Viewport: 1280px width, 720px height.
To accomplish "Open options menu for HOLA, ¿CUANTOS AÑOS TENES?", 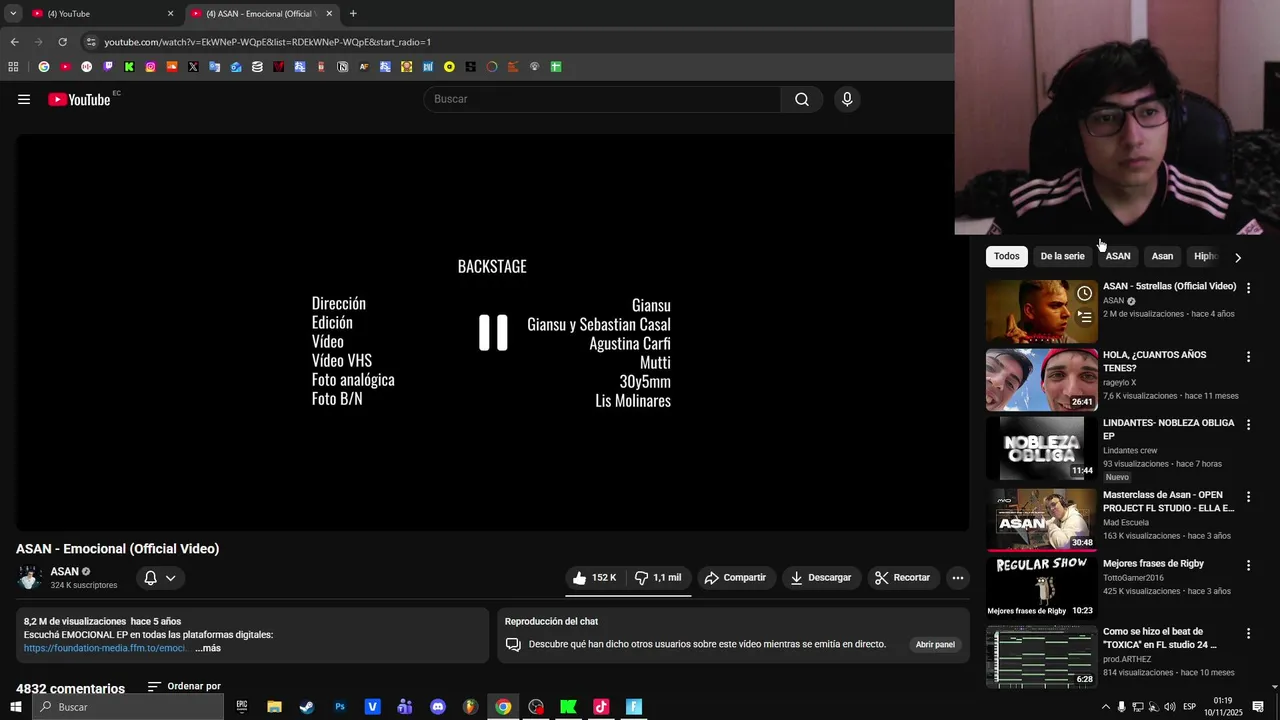I will coord(1248,357).
